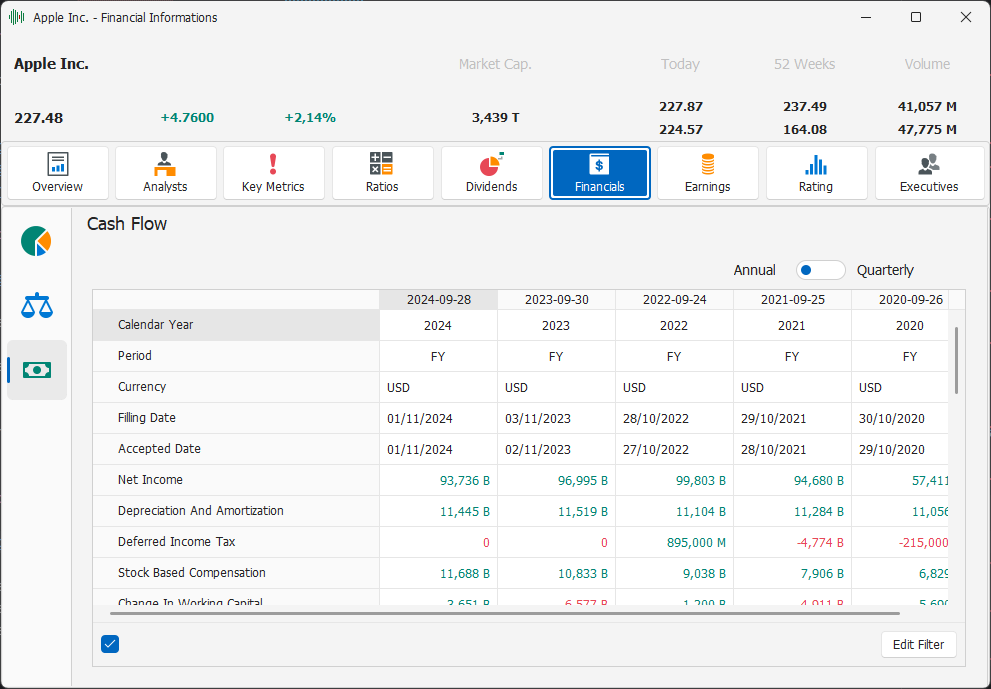Click the Edit Filter button

click(918, 645)
